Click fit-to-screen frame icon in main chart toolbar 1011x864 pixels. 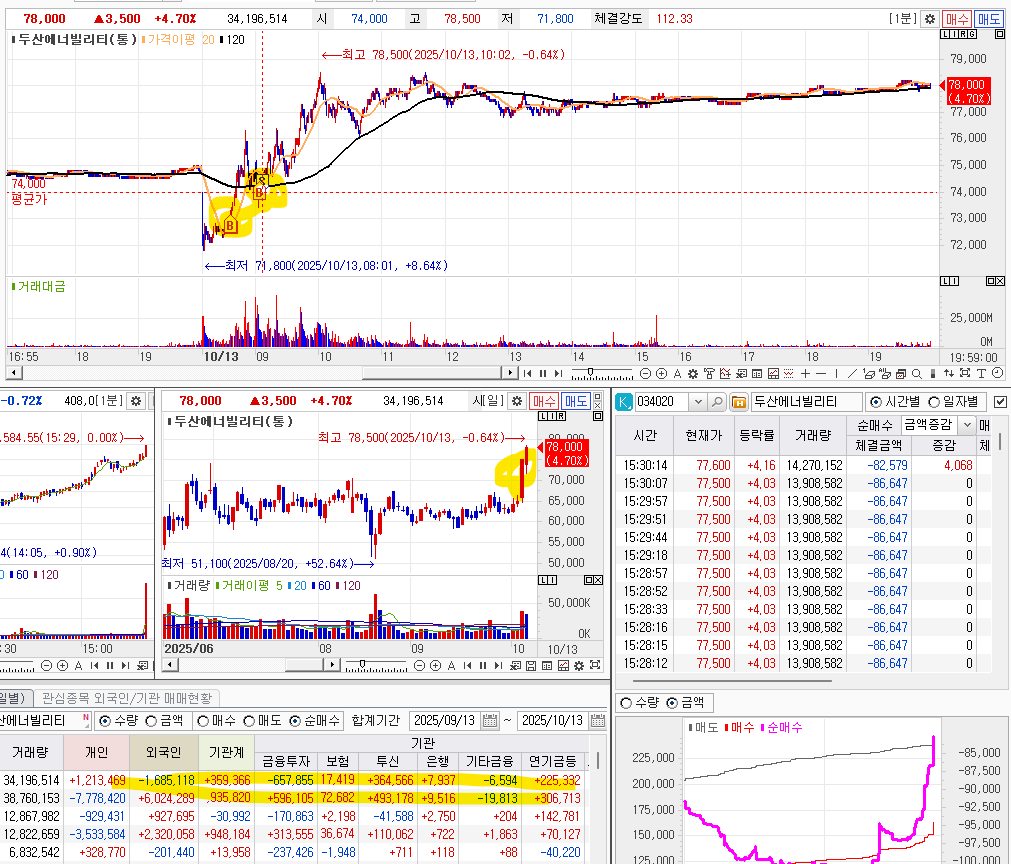pyautogui.click(x=965, y=373)
